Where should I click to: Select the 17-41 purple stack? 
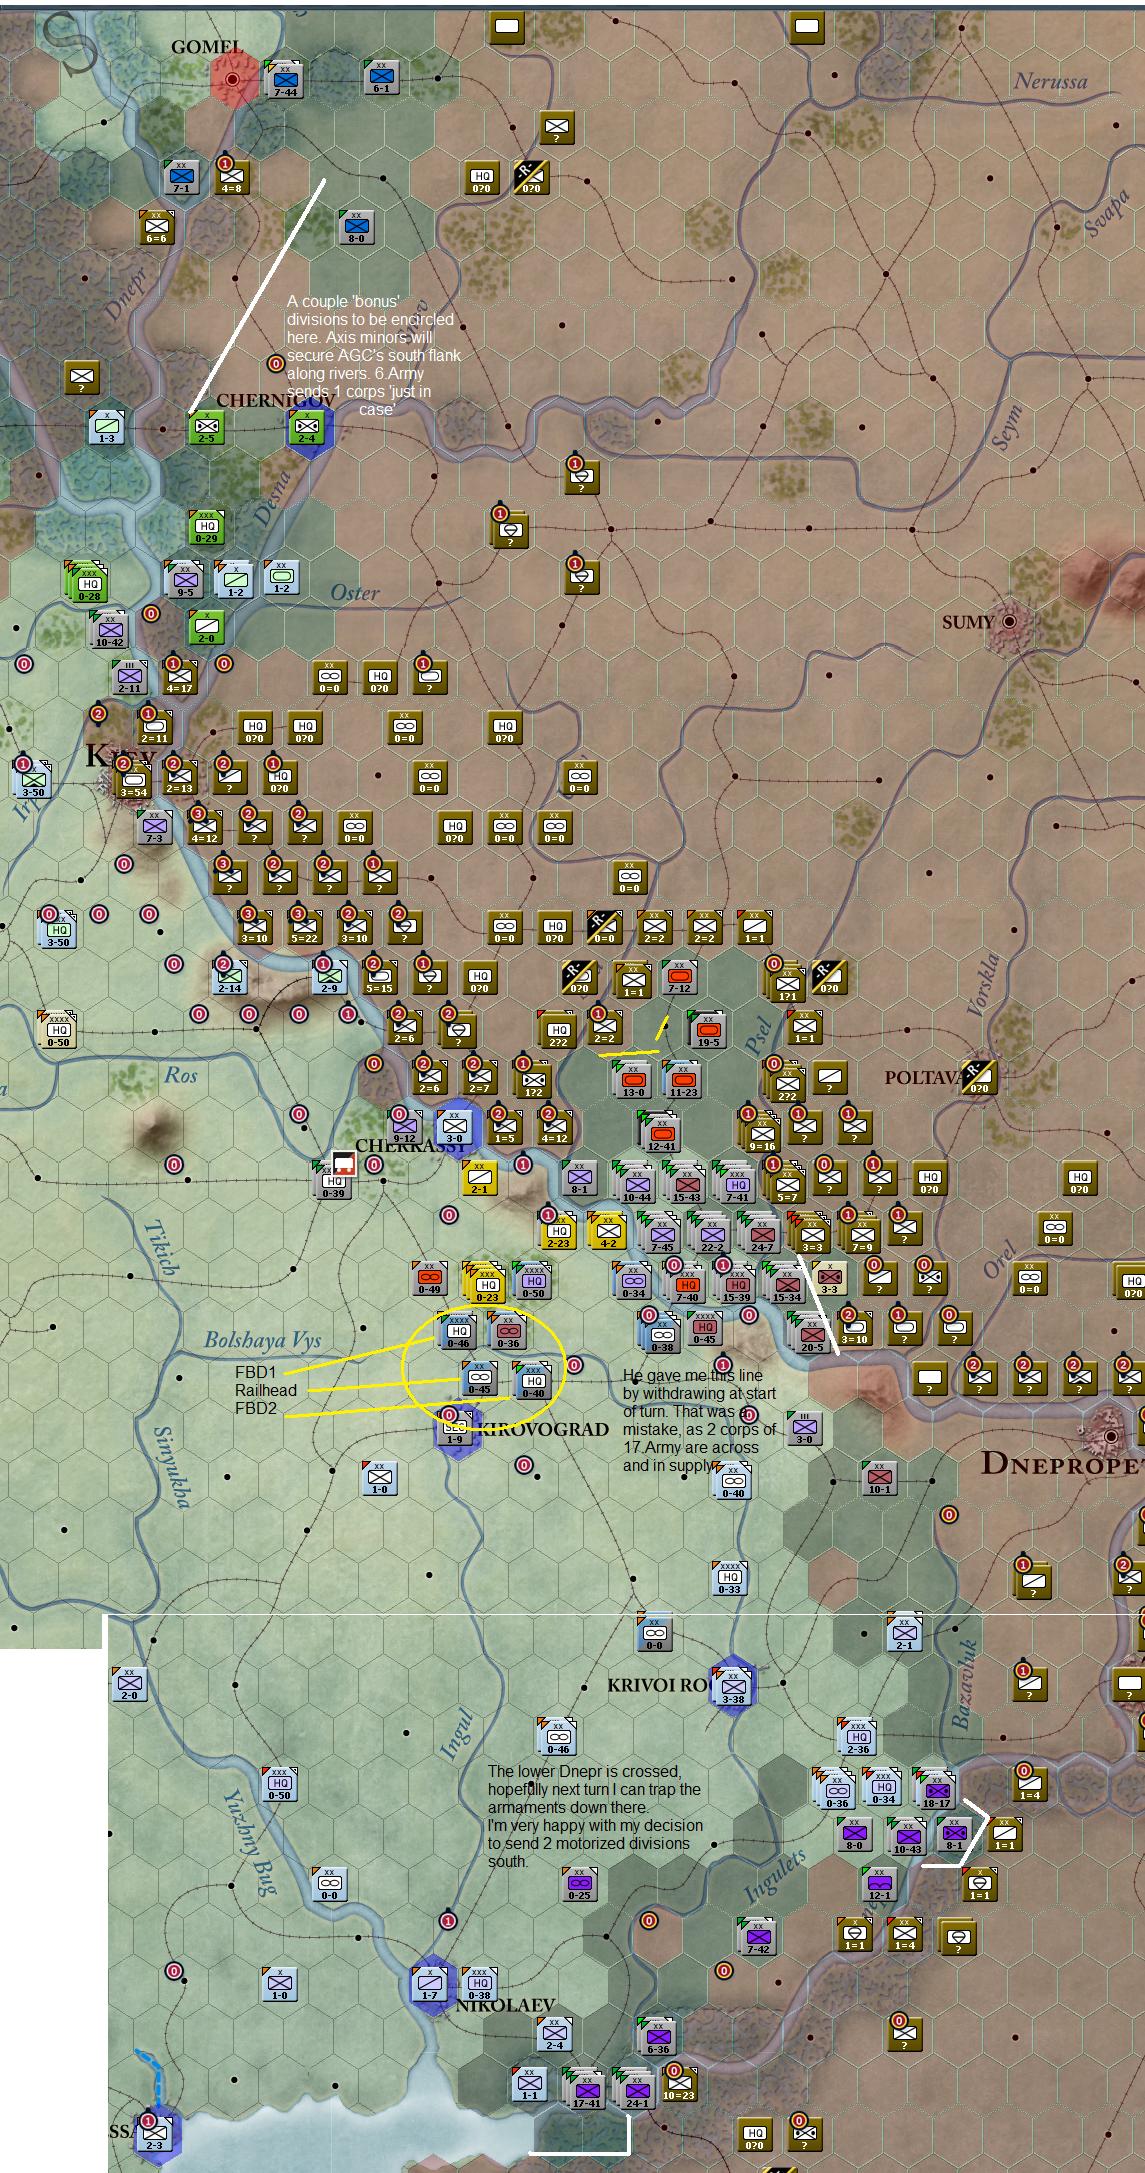tap(585, 2088)
